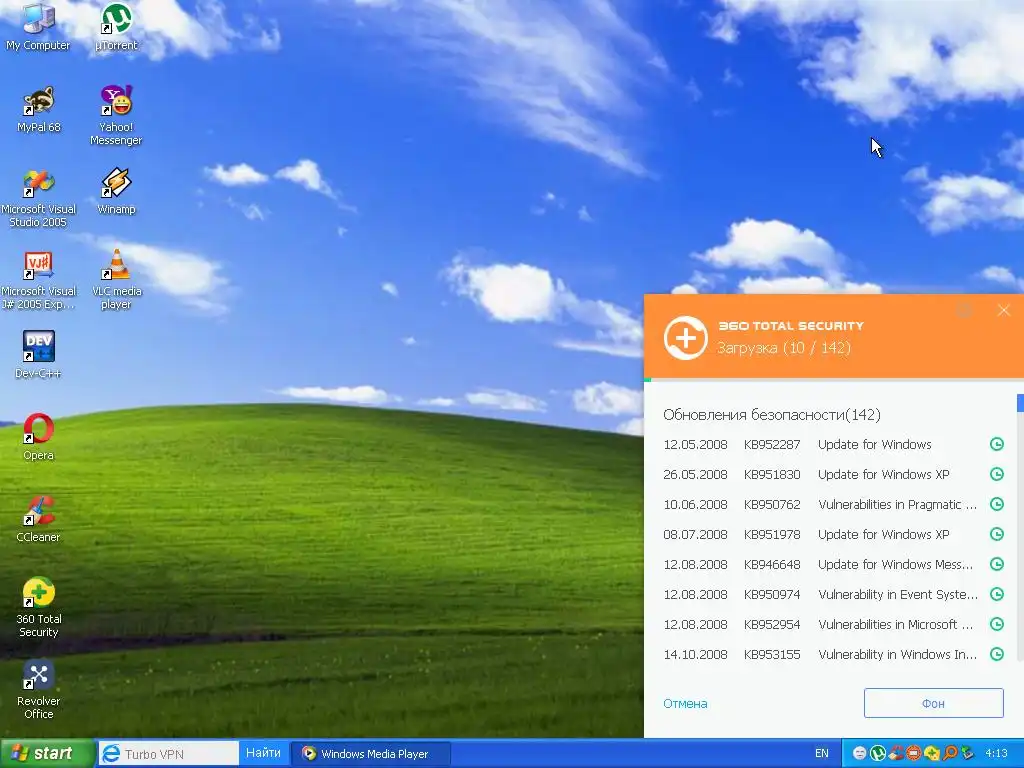Click the KB946648 identifier text

click(772, 564)
